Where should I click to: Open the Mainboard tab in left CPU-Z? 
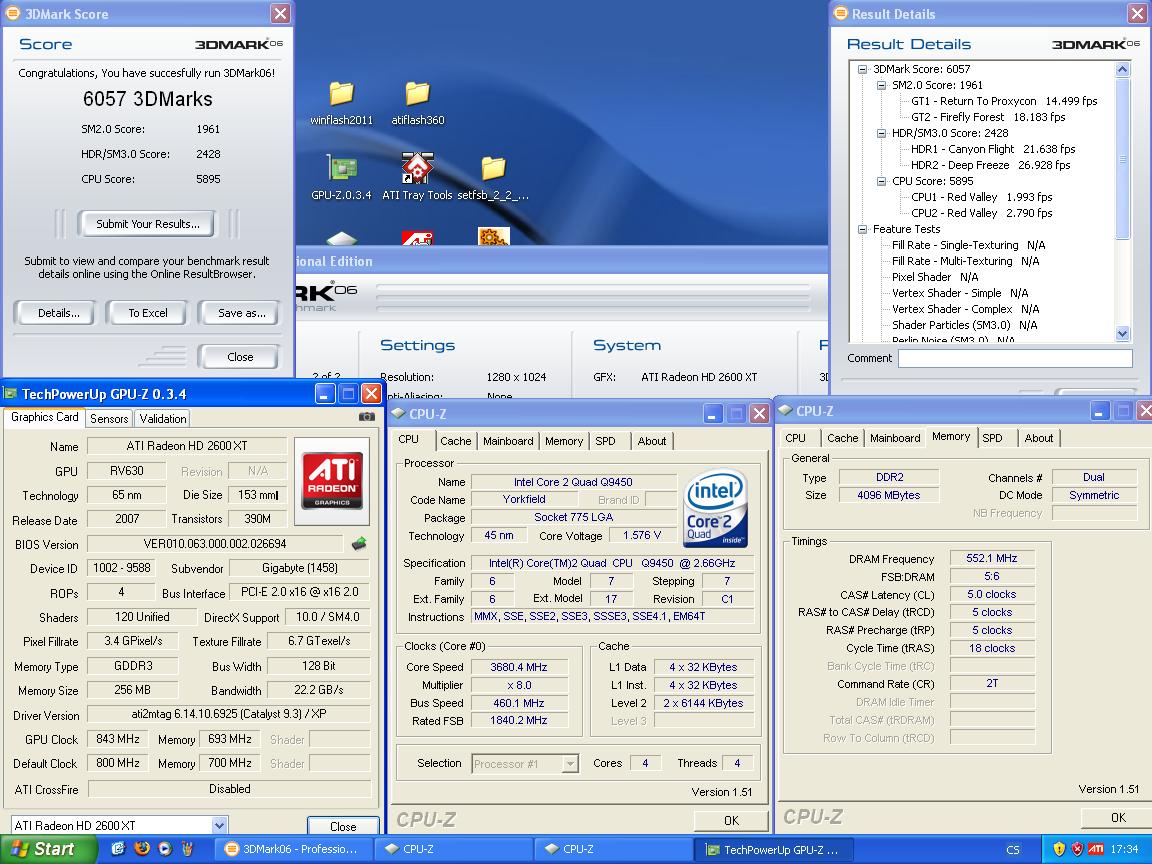pos(508,441)
